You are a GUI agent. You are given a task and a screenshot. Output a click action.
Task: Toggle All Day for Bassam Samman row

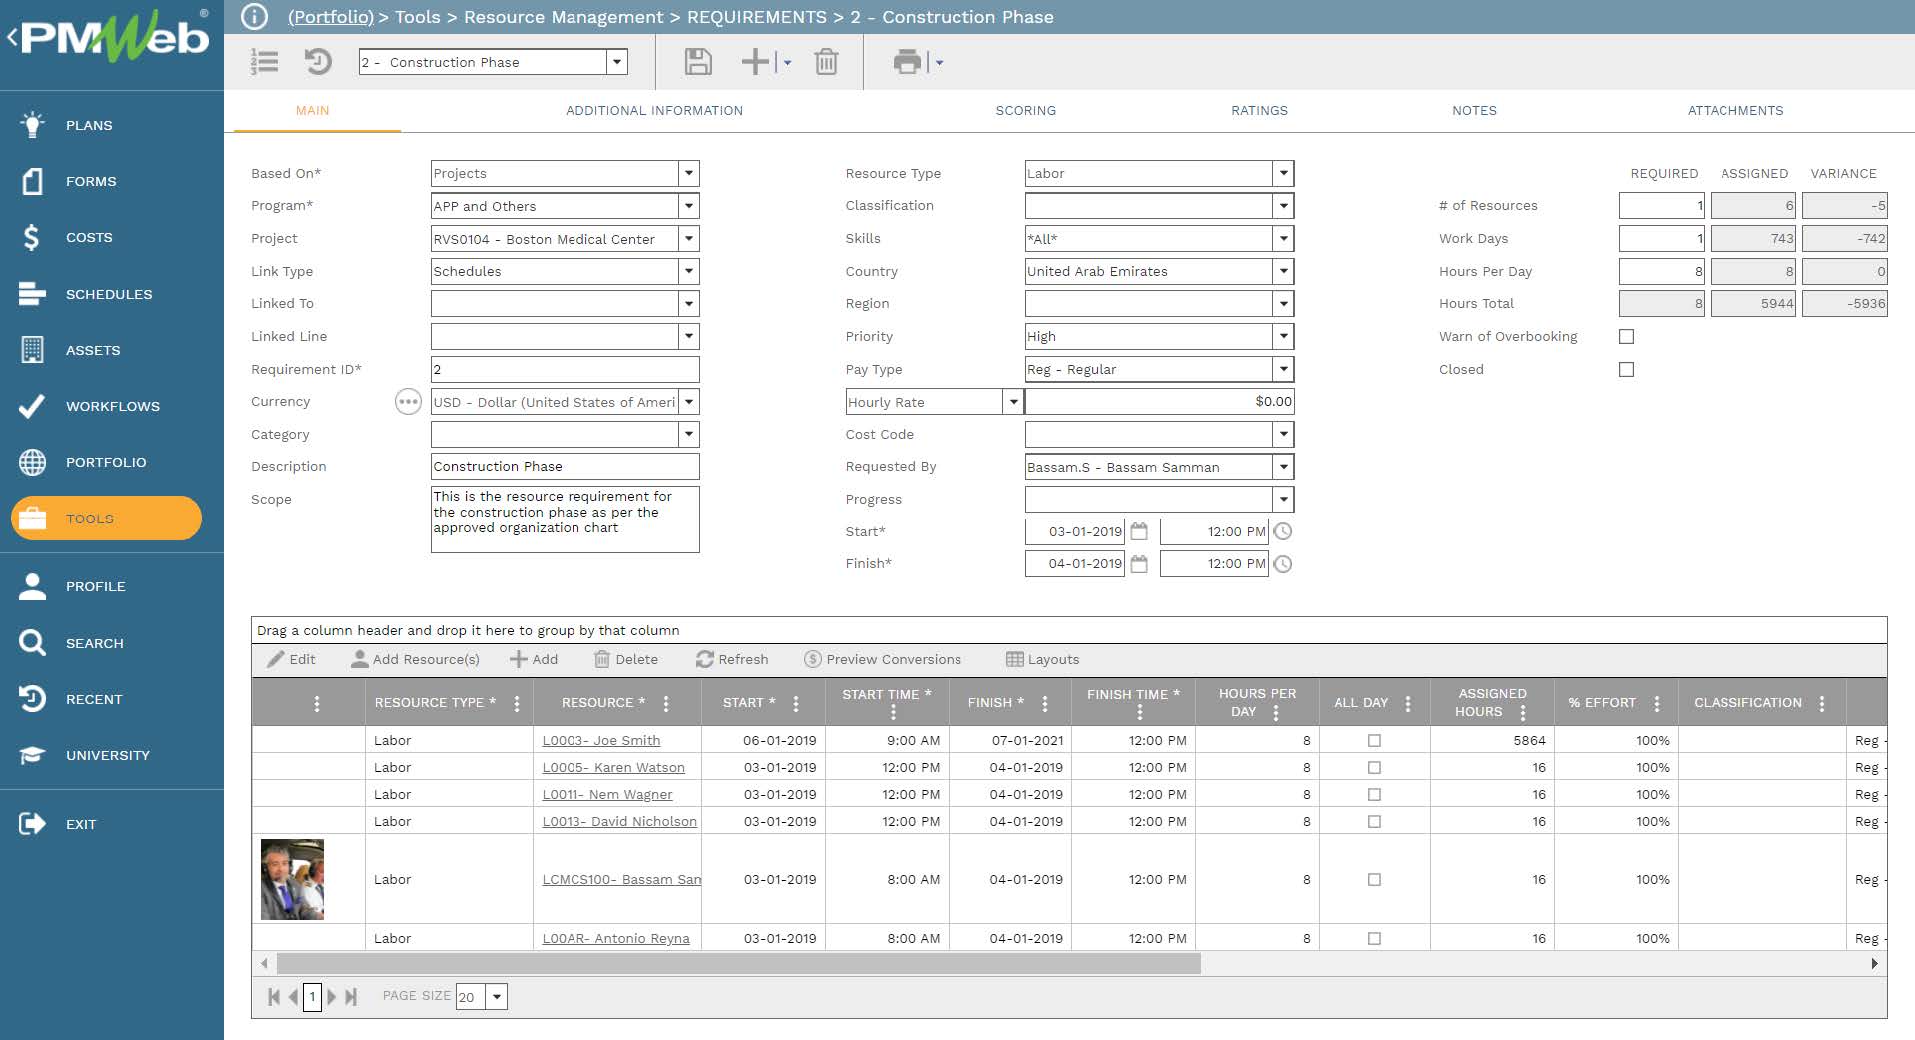tap(1374, 880)
